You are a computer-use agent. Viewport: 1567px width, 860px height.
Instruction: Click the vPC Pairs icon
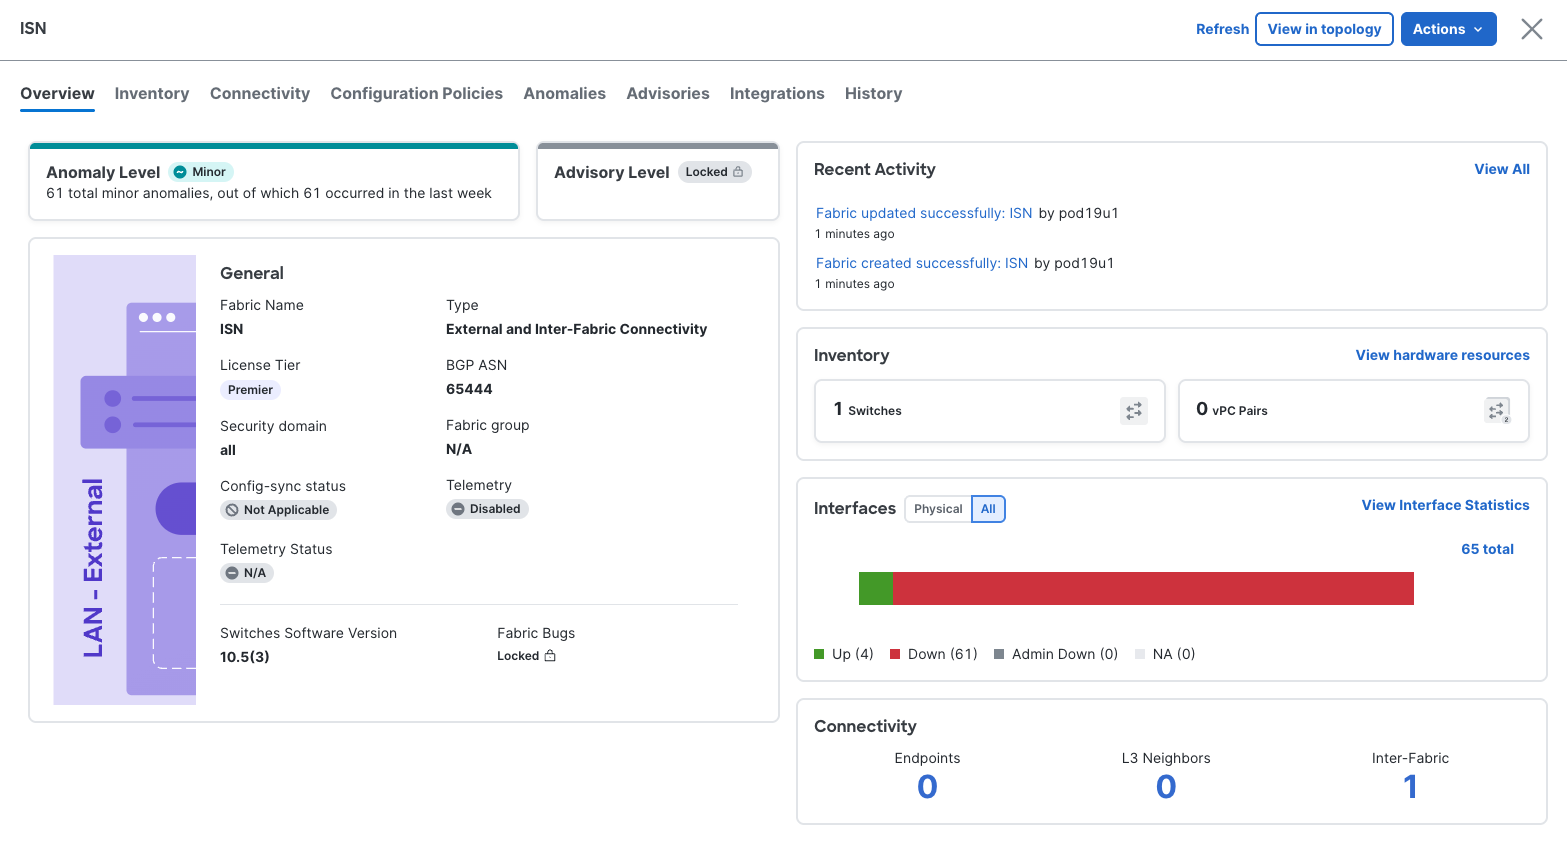click(x=1497, y=411)
